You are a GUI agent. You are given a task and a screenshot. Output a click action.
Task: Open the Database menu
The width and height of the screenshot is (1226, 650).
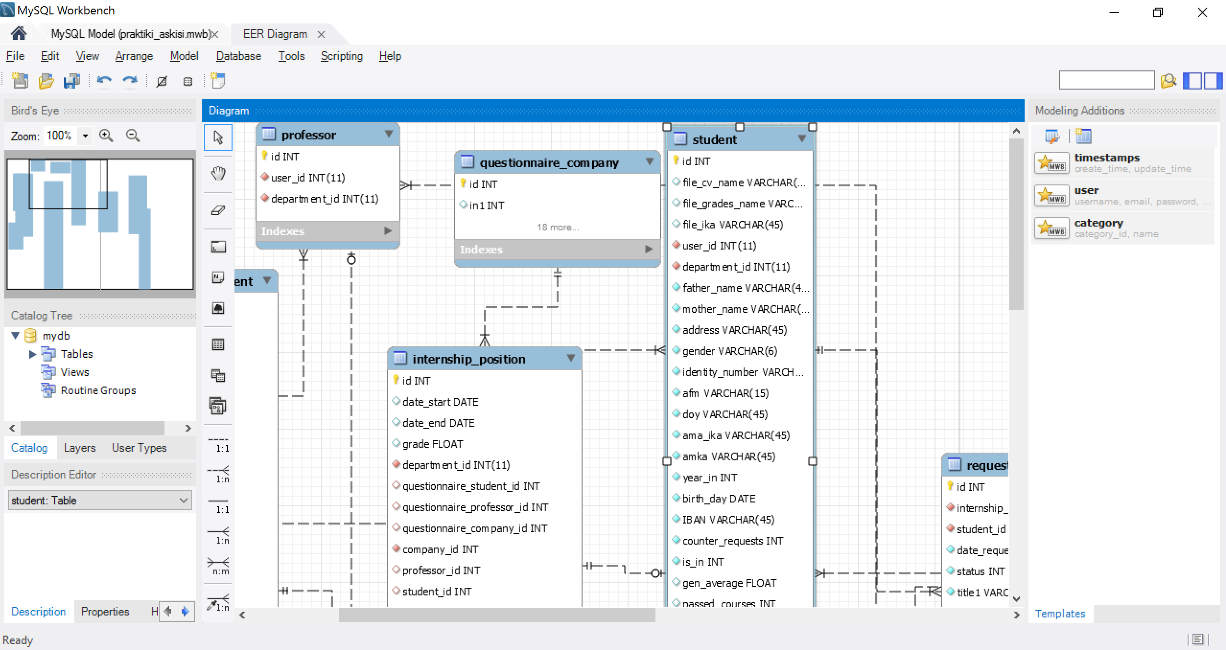pos(238,56)
